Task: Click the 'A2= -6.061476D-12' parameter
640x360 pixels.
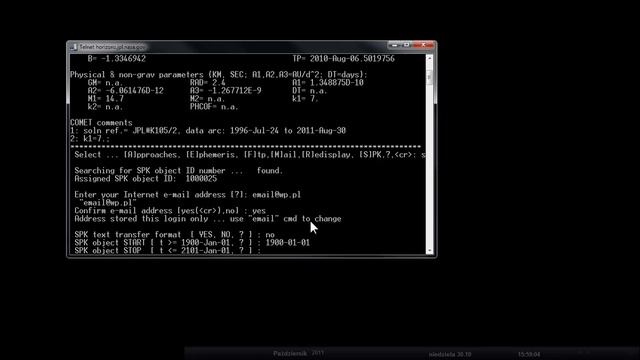Action: tap(125, 91)
